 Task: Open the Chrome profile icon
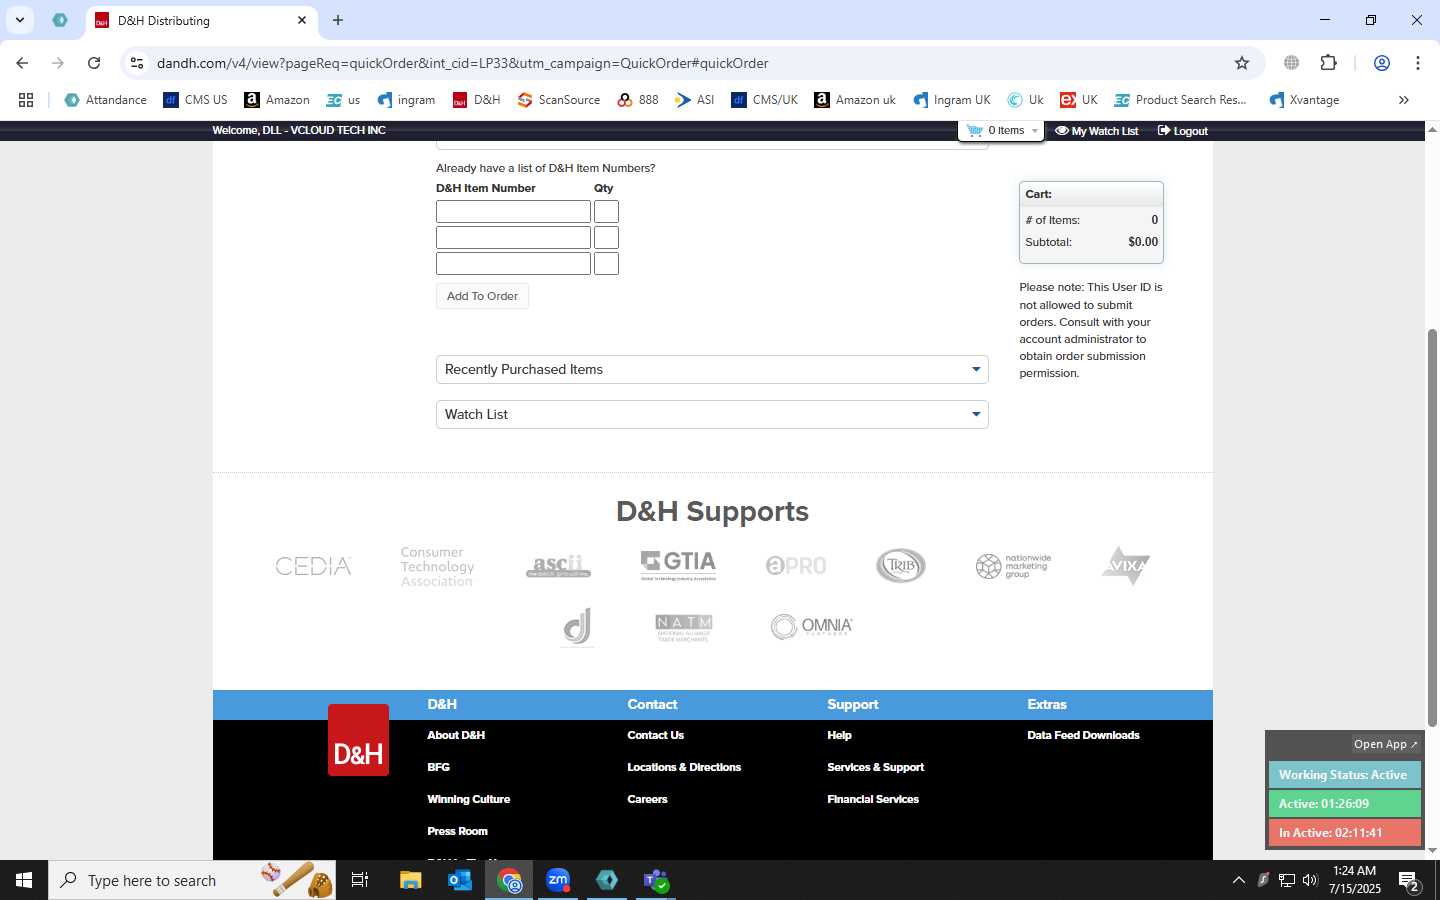click(x=1382, y=63)
